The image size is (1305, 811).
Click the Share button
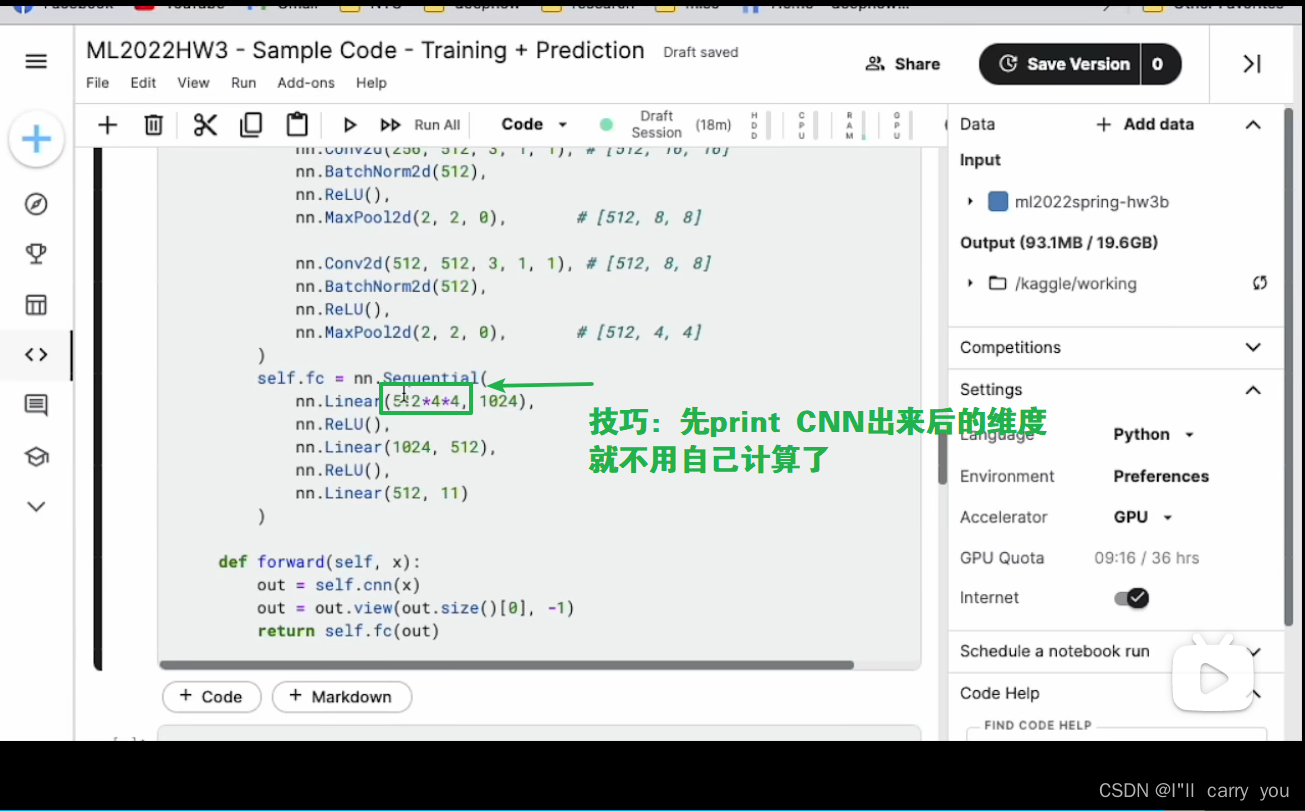click(902, 64)
